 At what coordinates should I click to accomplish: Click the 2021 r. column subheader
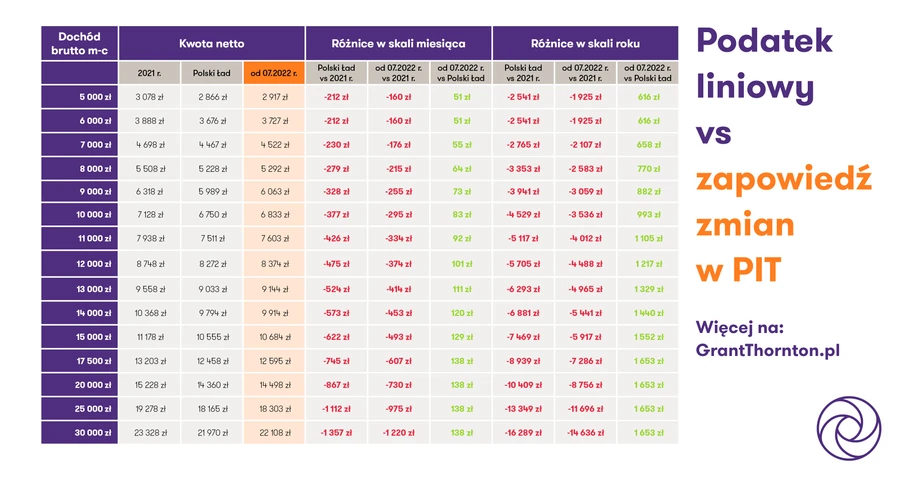pyautogui.click(x=149, y=73)
